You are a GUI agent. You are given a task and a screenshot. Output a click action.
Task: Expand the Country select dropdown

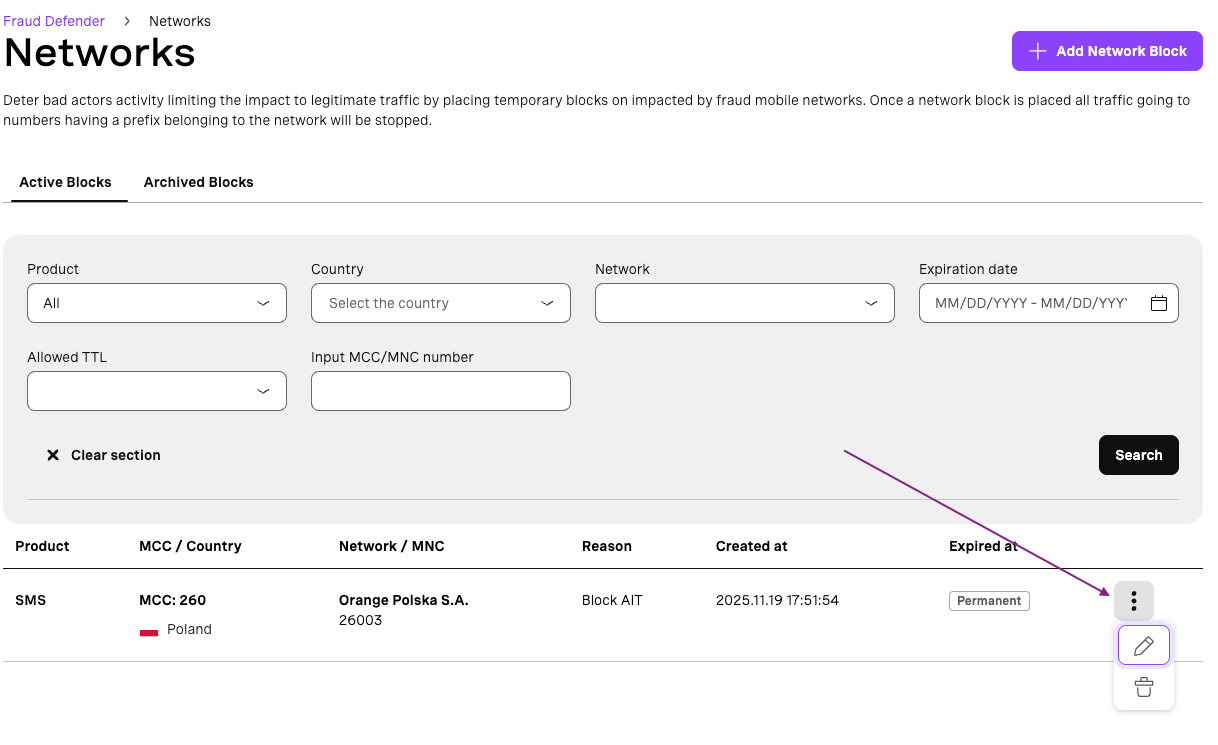(440, 302)
